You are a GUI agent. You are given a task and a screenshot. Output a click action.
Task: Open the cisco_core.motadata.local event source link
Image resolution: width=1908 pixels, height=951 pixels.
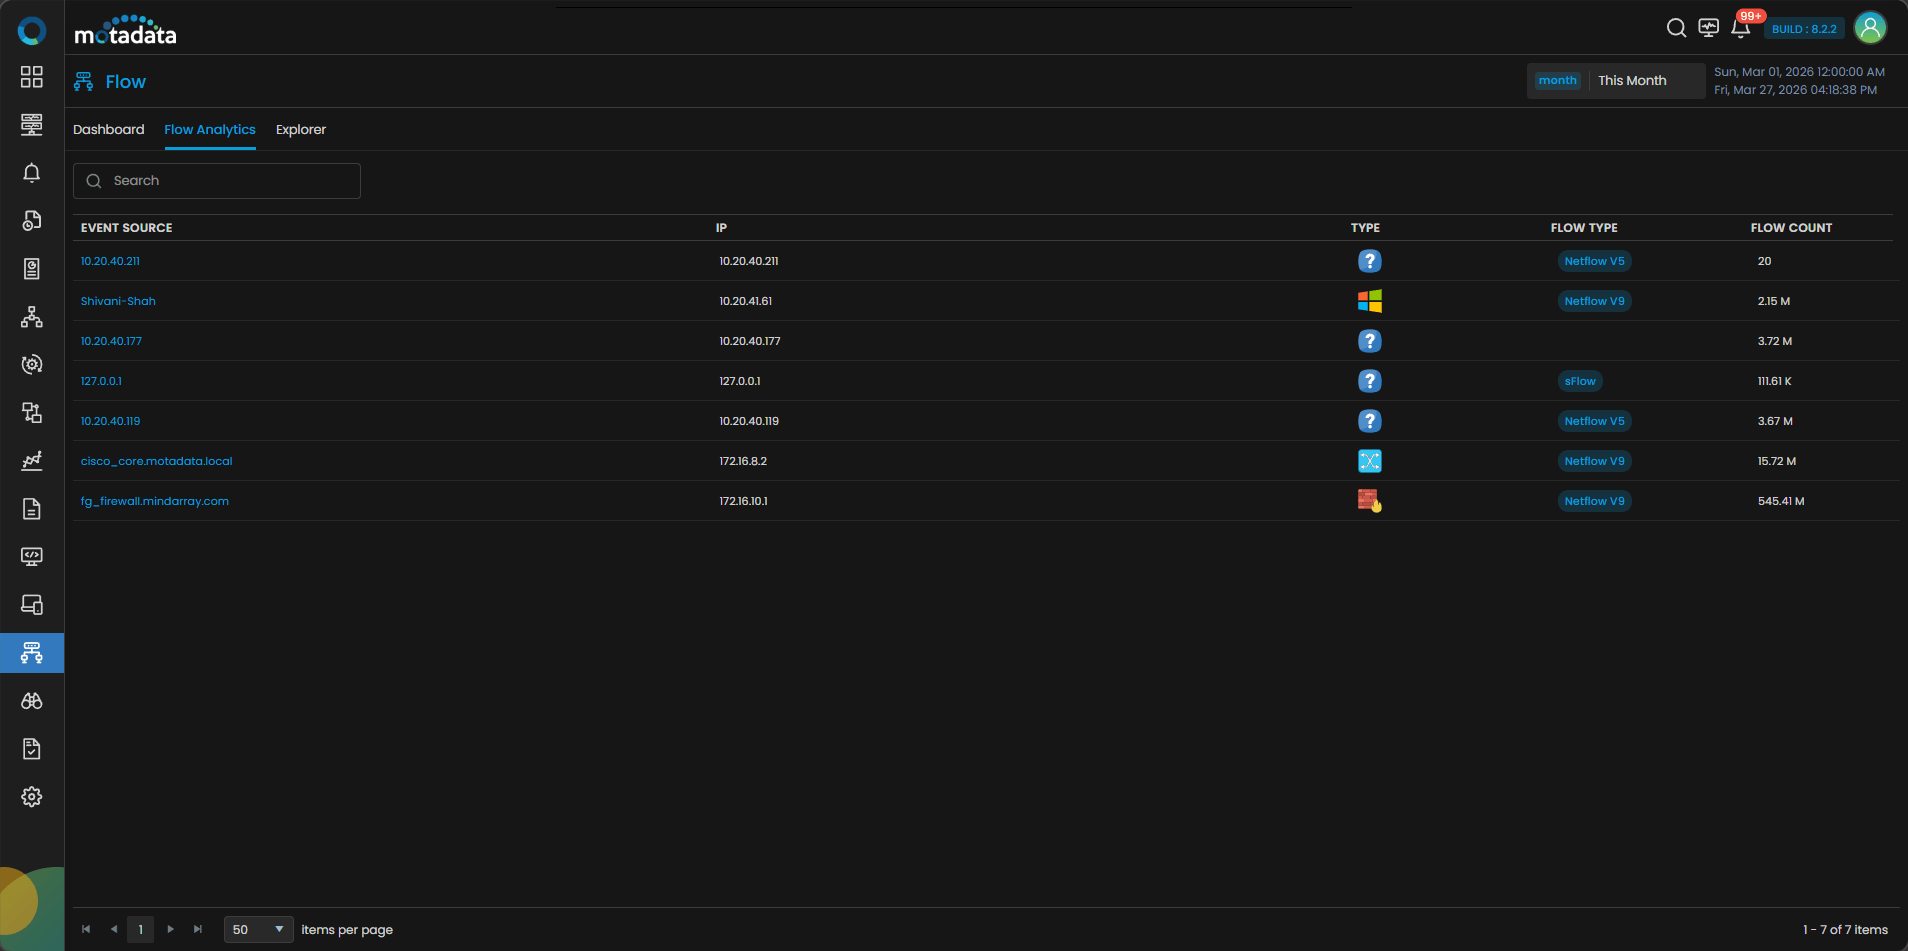[x=156, y=461]
